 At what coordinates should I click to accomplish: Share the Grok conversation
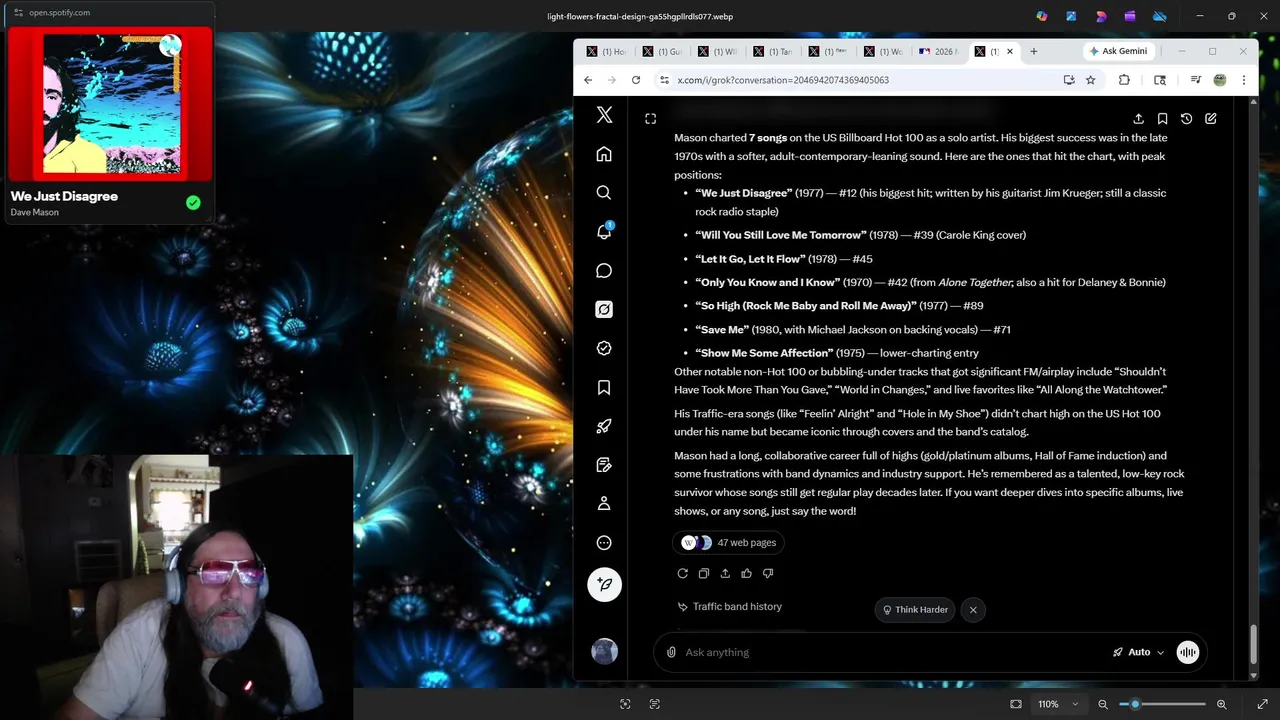click(1138, 119)
